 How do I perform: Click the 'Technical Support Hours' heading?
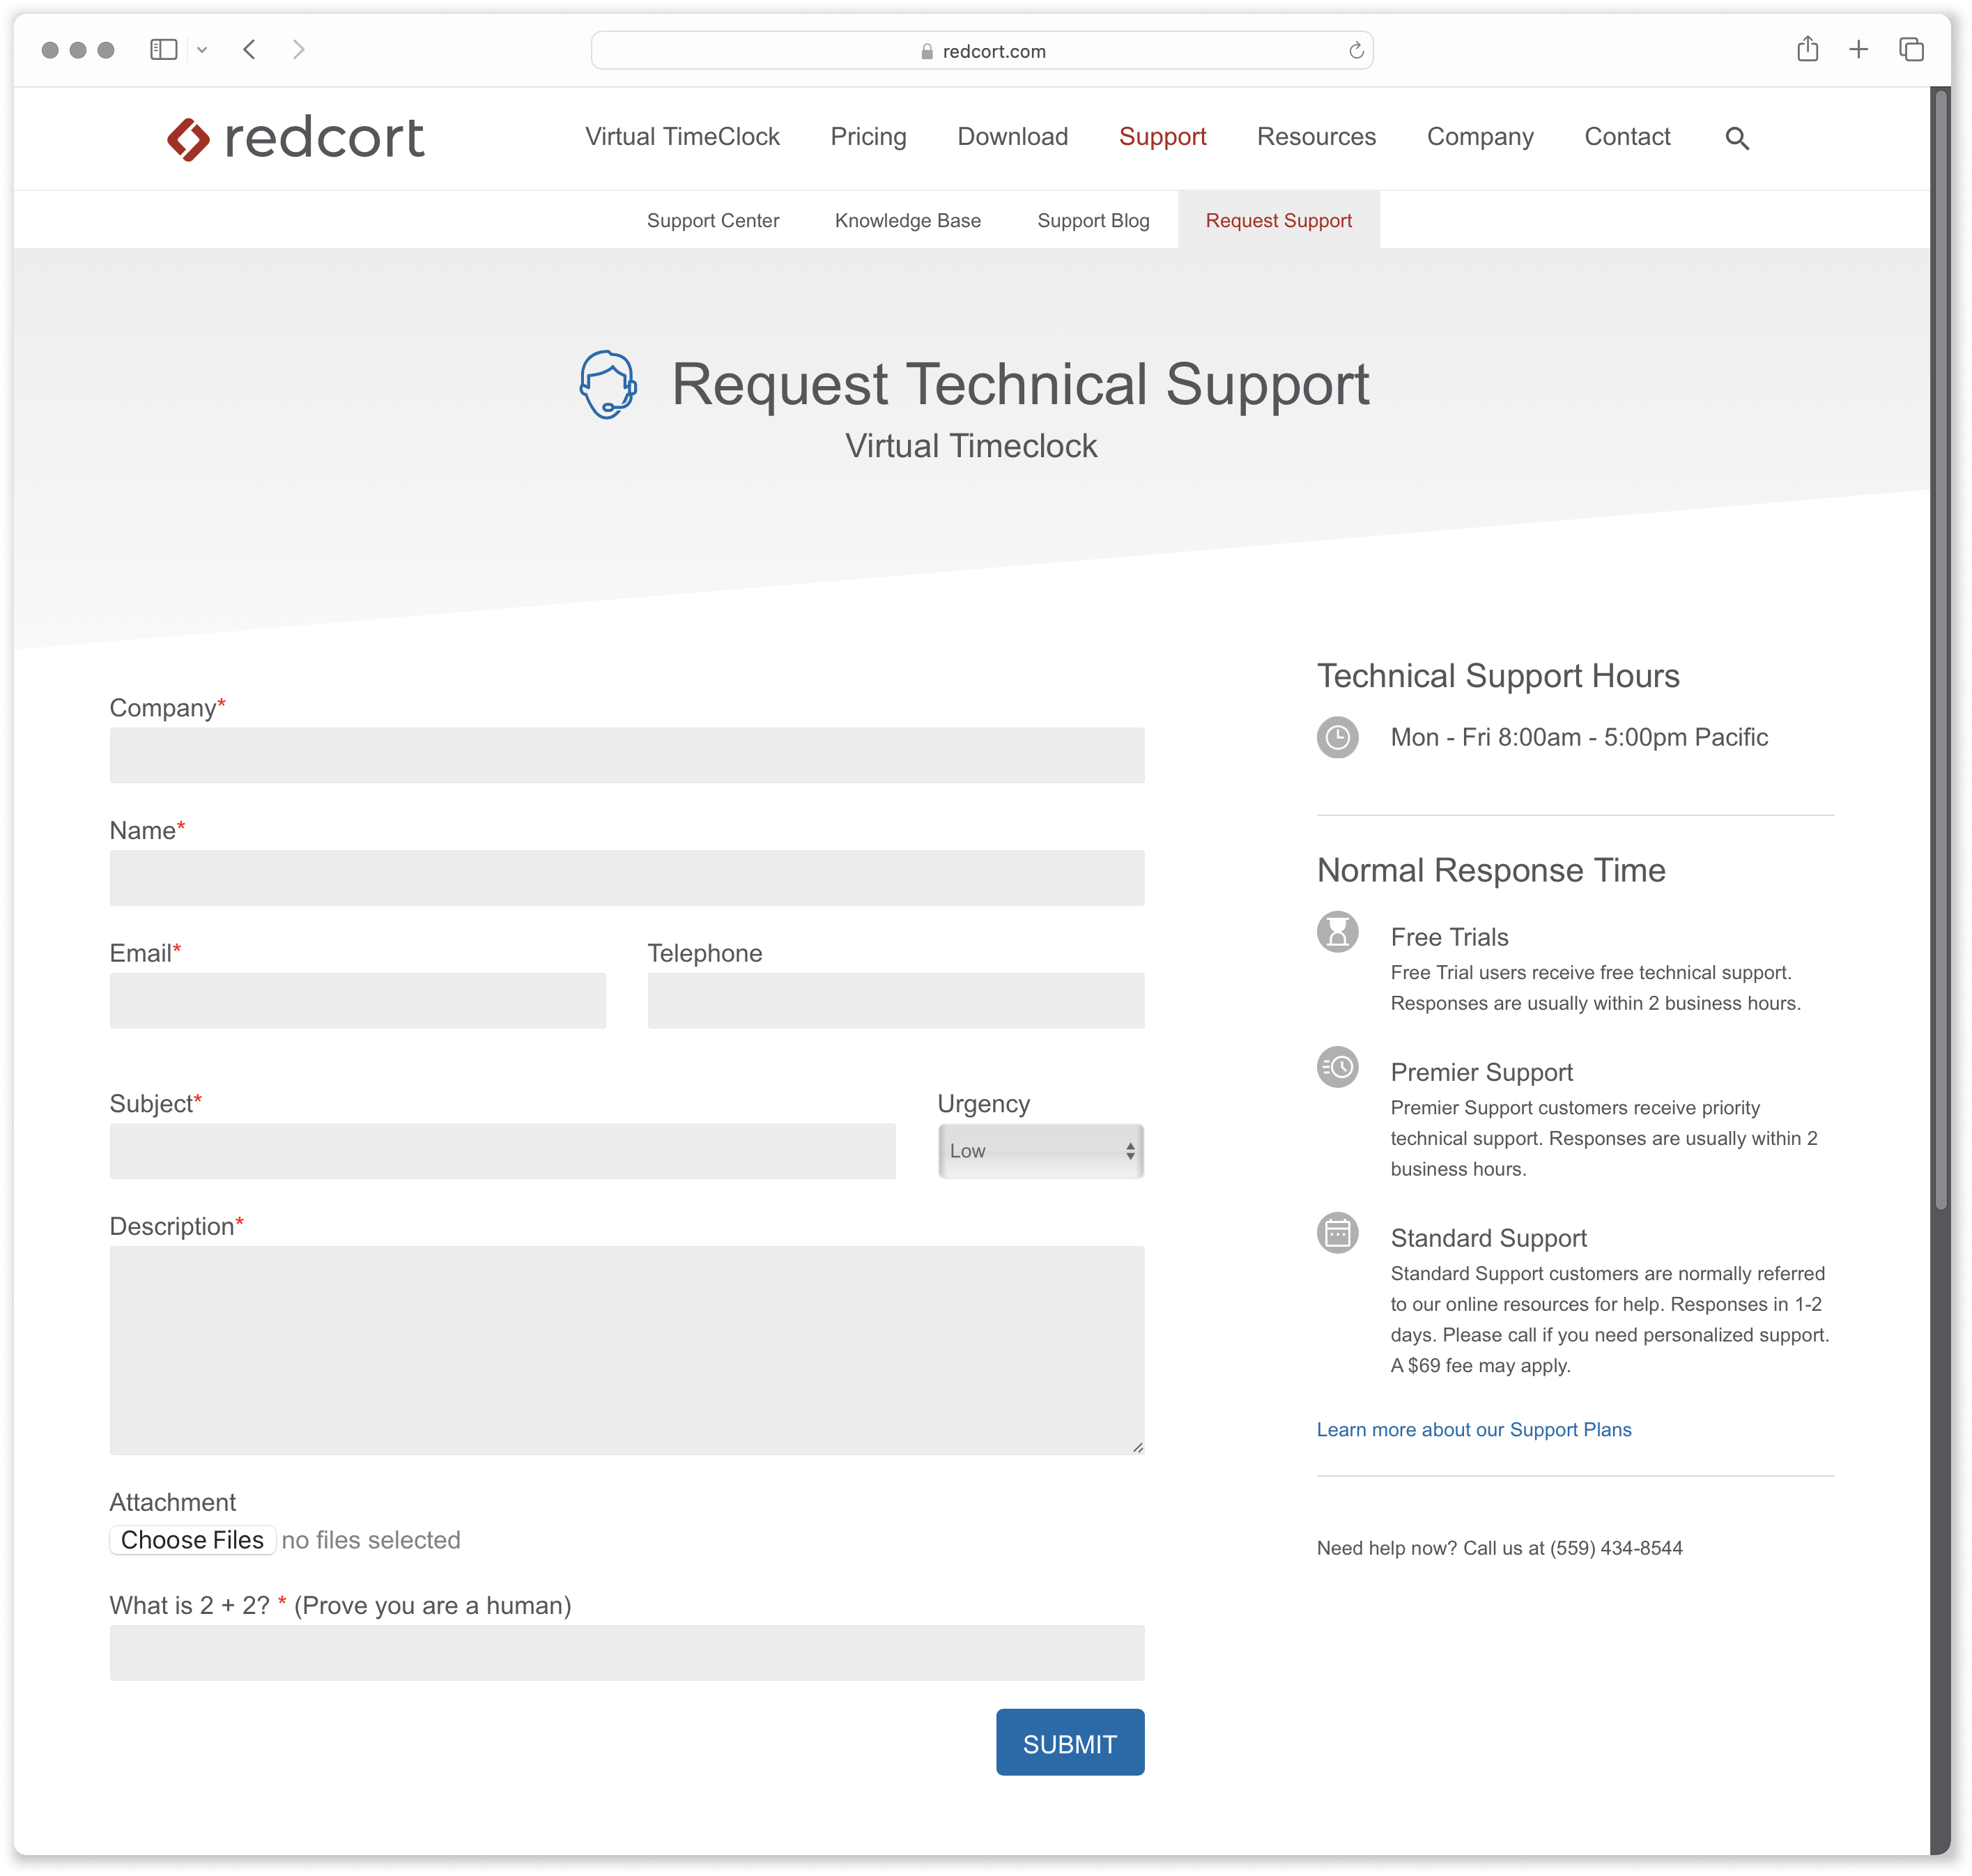tap(1498, 677)
